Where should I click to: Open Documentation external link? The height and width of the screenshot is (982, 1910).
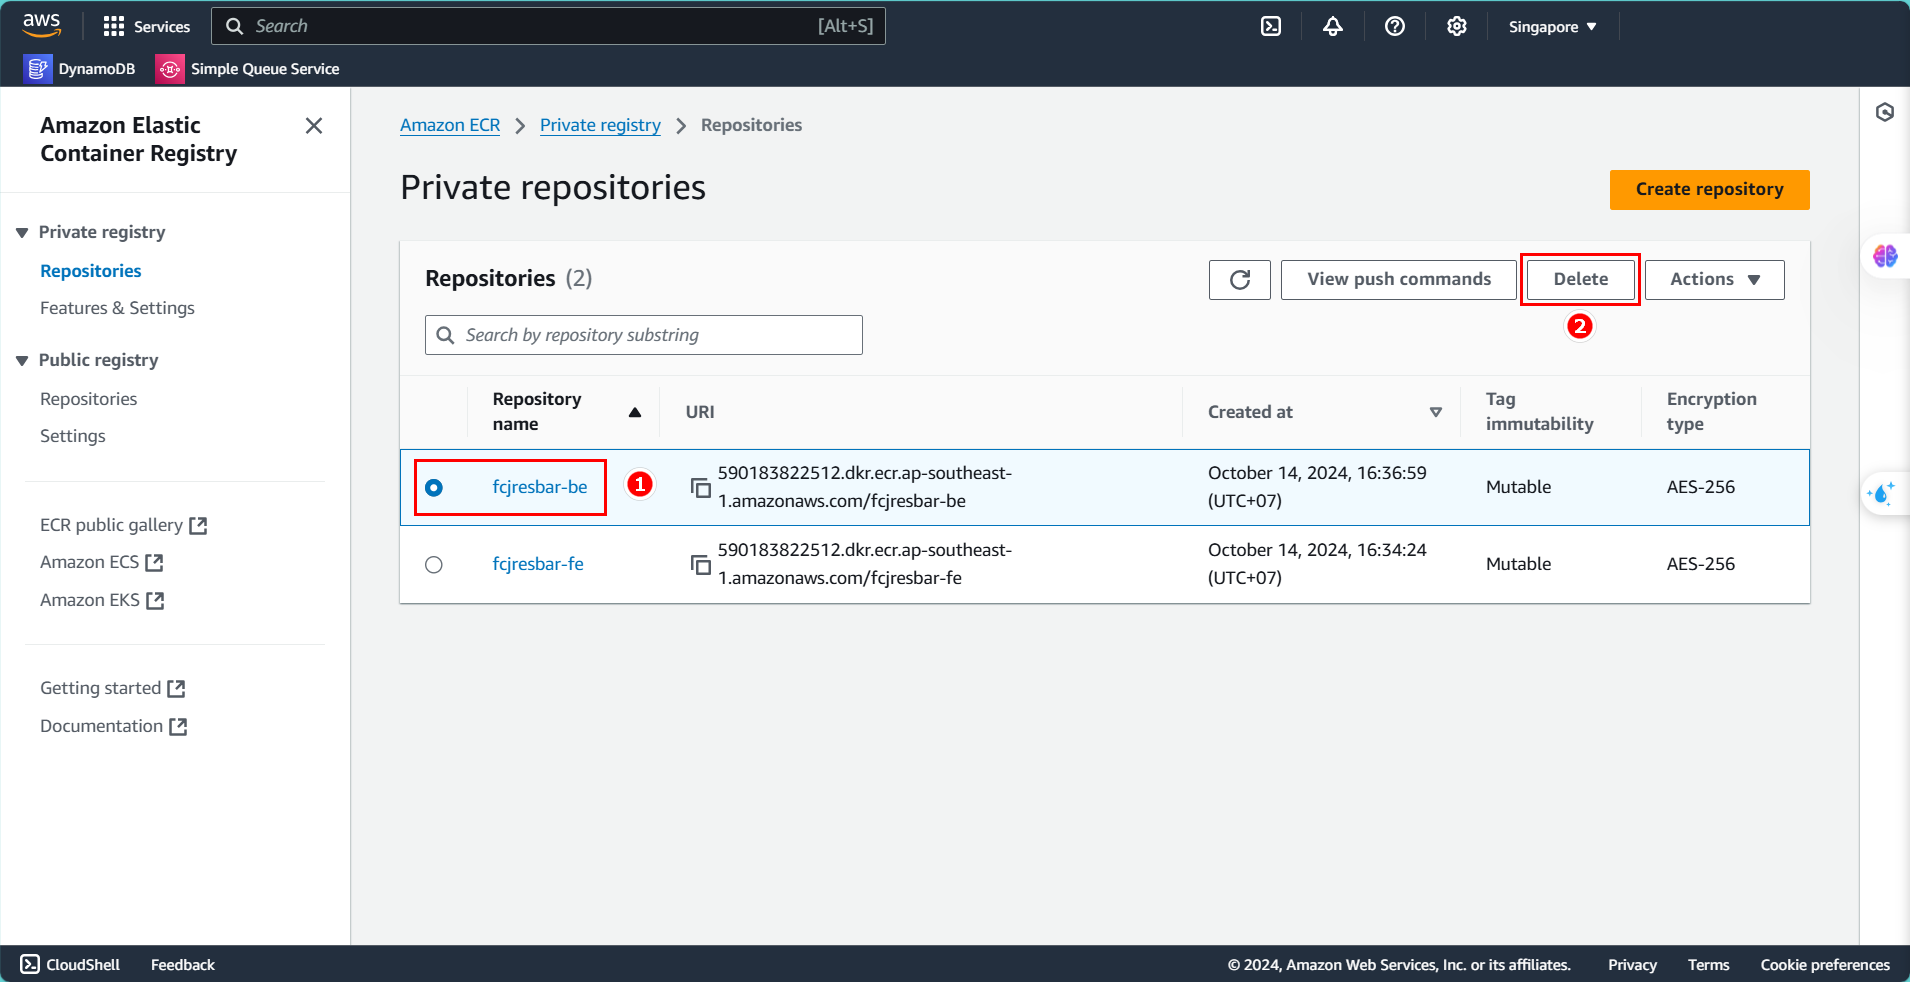(x=113, y=726)
